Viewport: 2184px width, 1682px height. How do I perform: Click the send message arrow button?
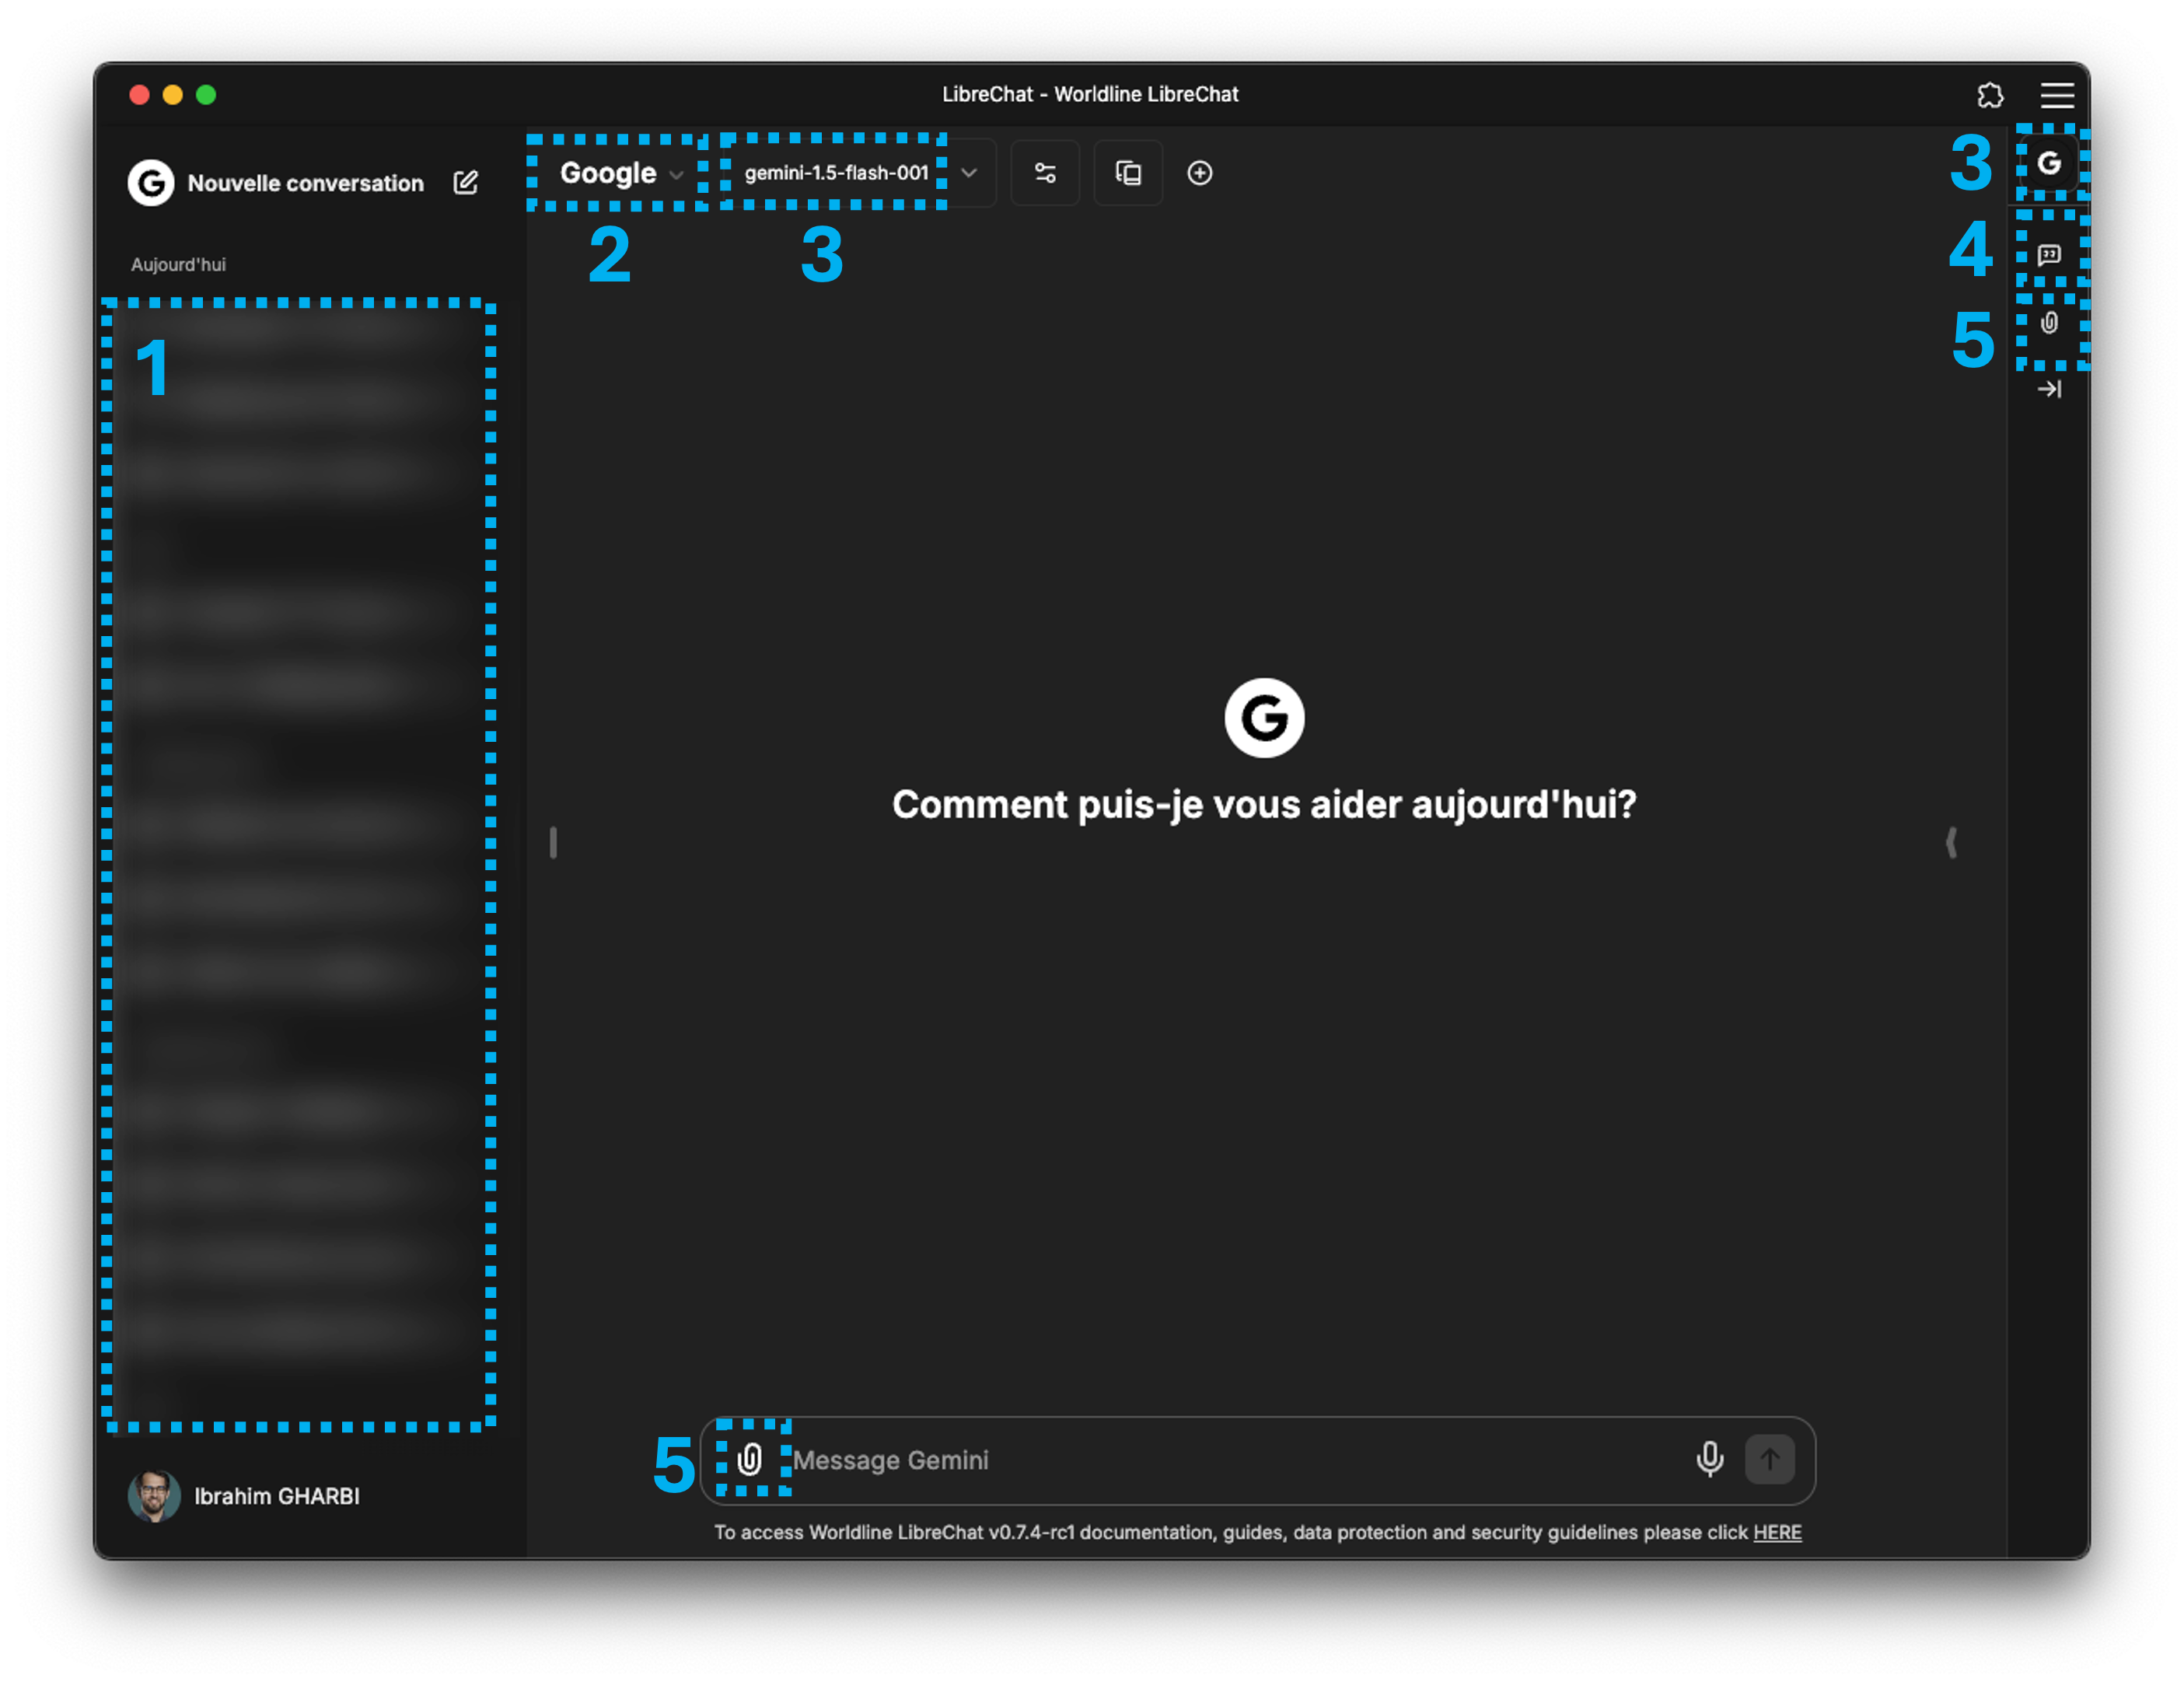pos(1769,1460)
